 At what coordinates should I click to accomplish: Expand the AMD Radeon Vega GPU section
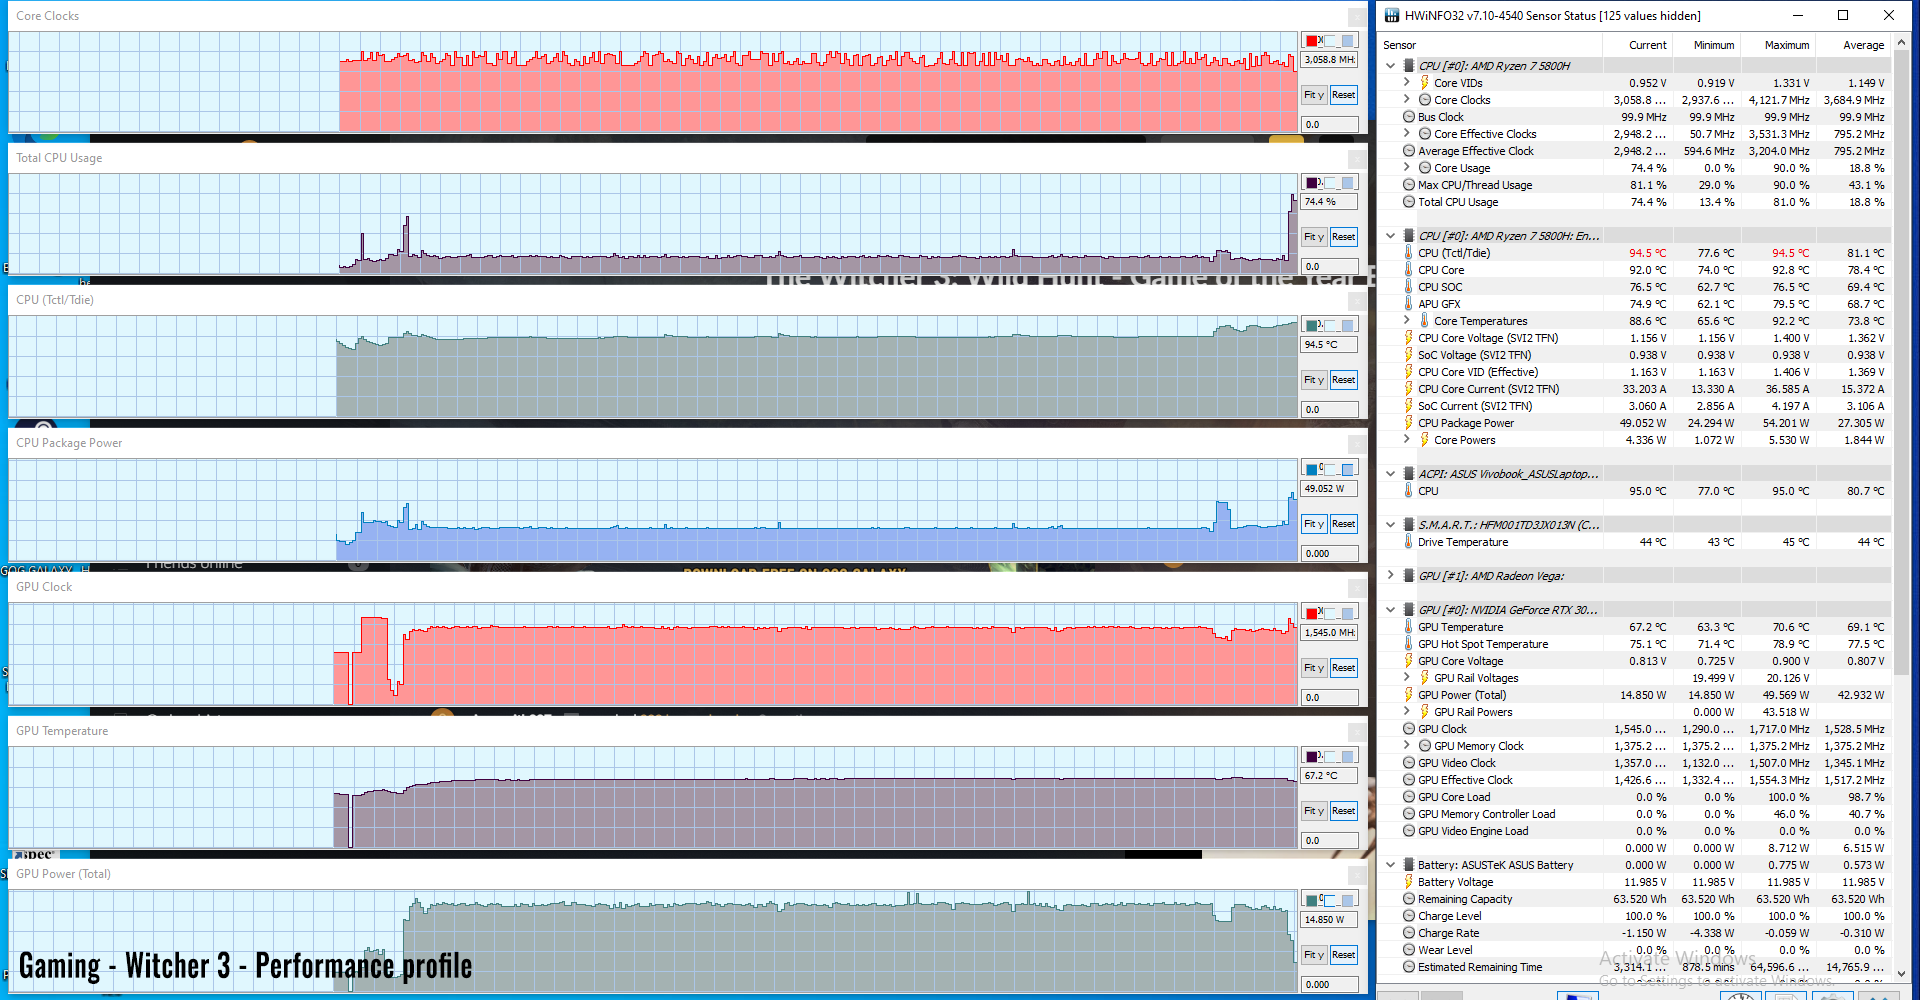click(x=1390, y=576)
